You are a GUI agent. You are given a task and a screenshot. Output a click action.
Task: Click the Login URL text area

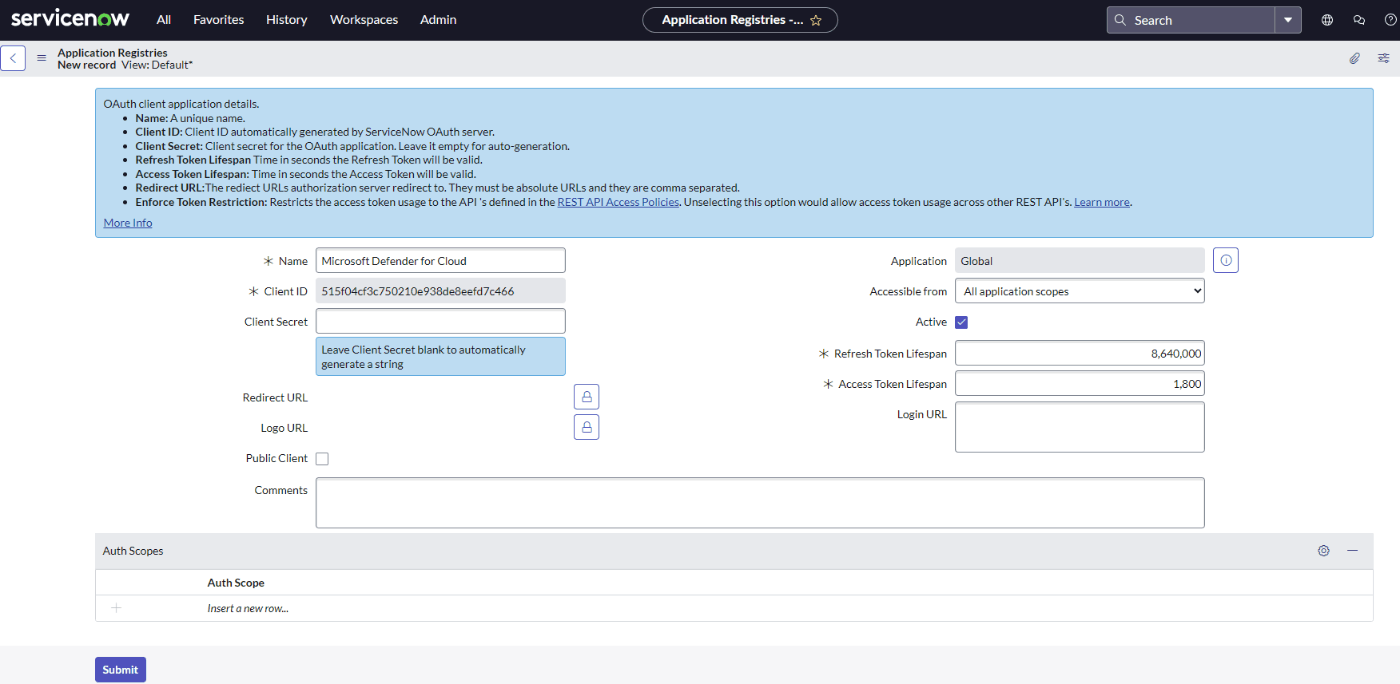point(1080,427)
